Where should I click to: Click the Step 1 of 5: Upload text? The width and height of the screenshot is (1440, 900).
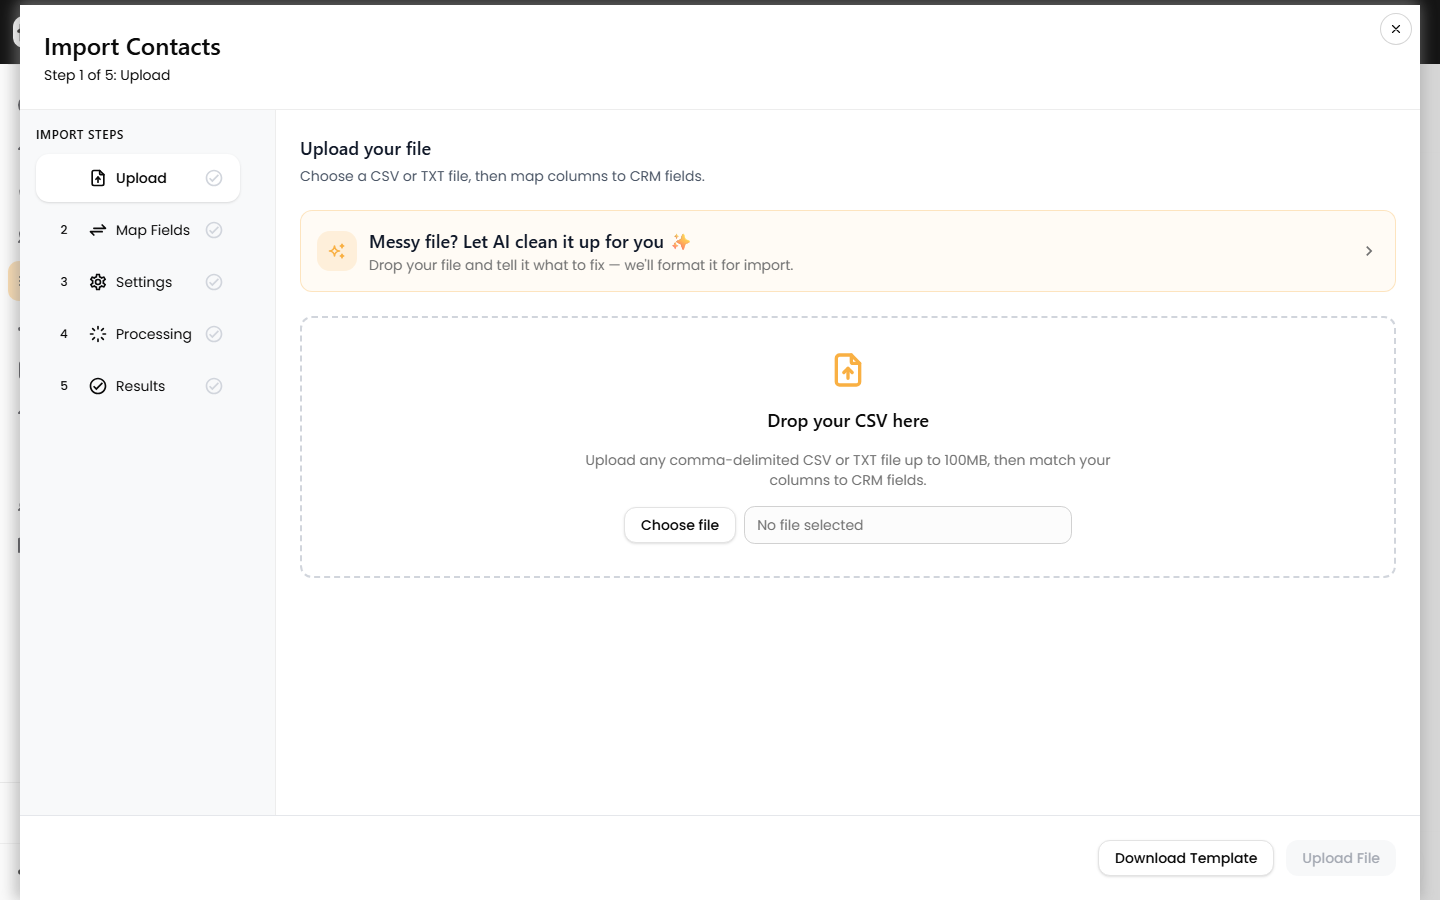107,75
